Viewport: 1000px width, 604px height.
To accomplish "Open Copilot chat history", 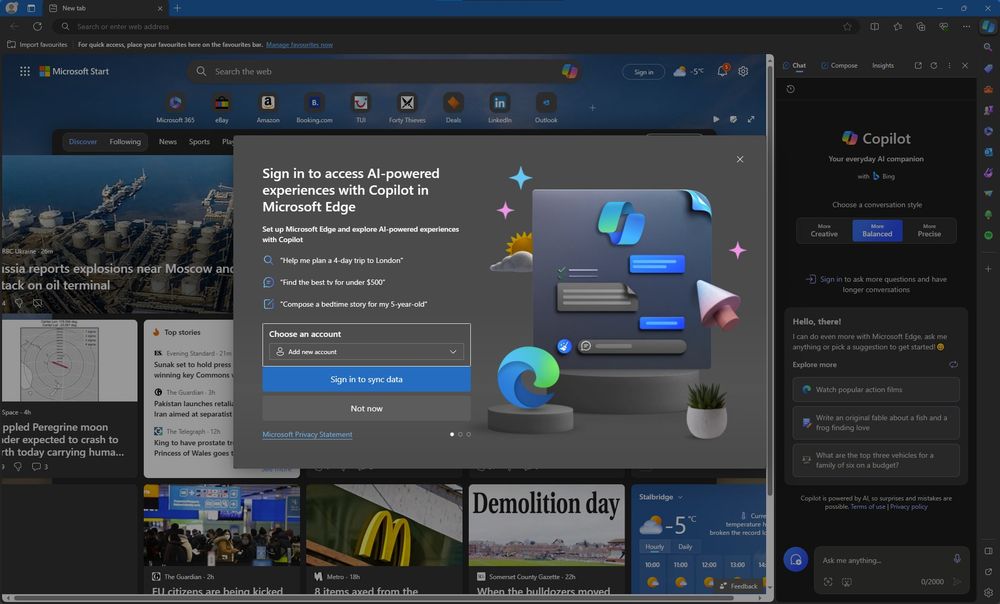I will (x=790, y=89).
